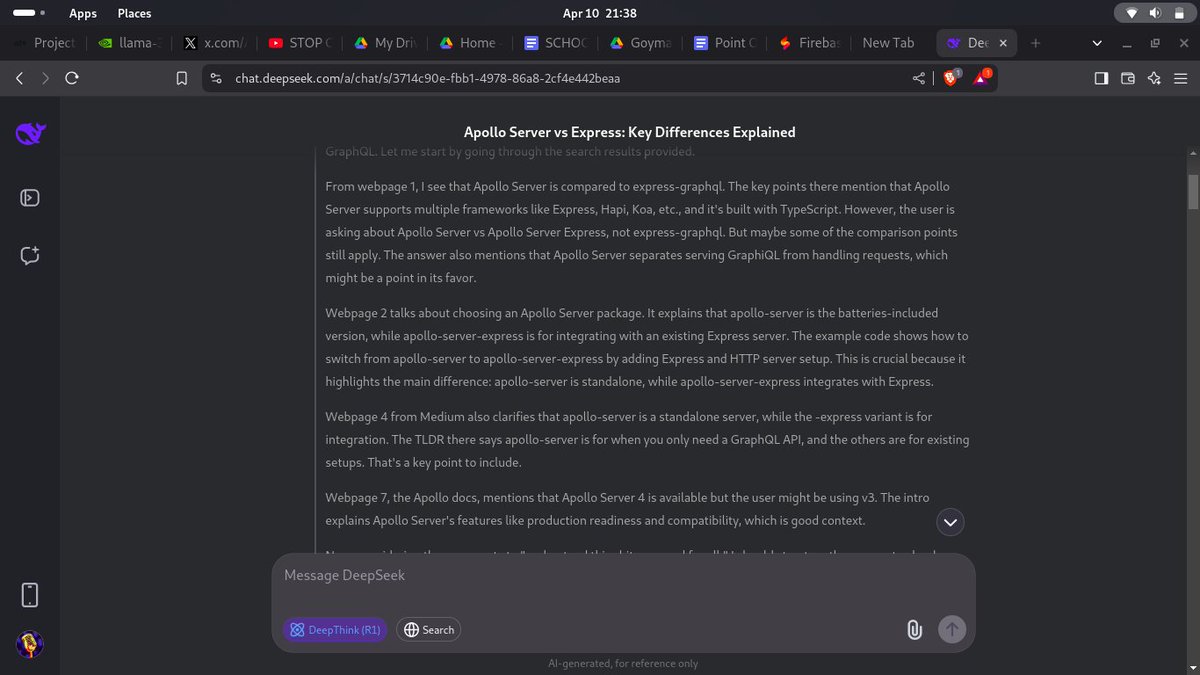
Task: Click the DeepSeek whale logo
Action: [x=30, y=135]
